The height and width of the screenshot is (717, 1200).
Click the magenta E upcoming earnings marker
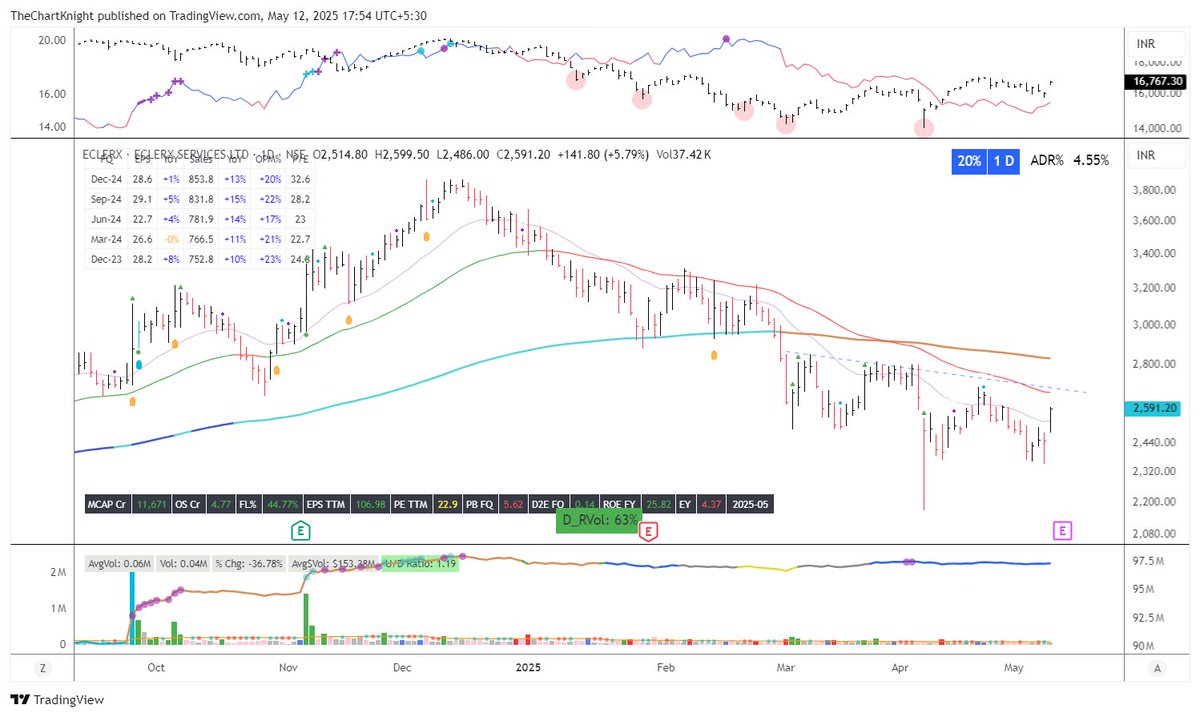pyautogui.click(x=1063, y=530)
